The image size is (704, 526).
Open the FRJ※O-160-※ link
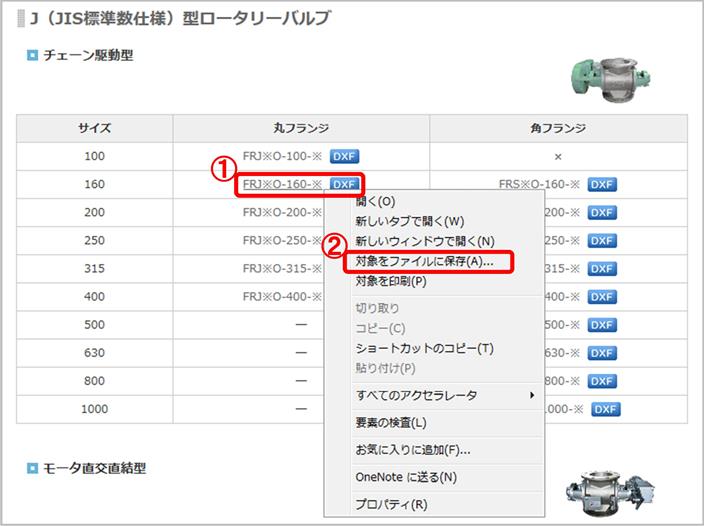pos(282,184)
